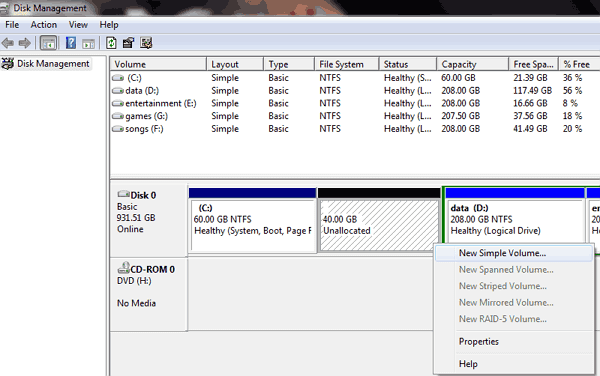Click greyed New Striped Volume... entry
This screenshot has width=600, height=376.
(x=514, y=286)
